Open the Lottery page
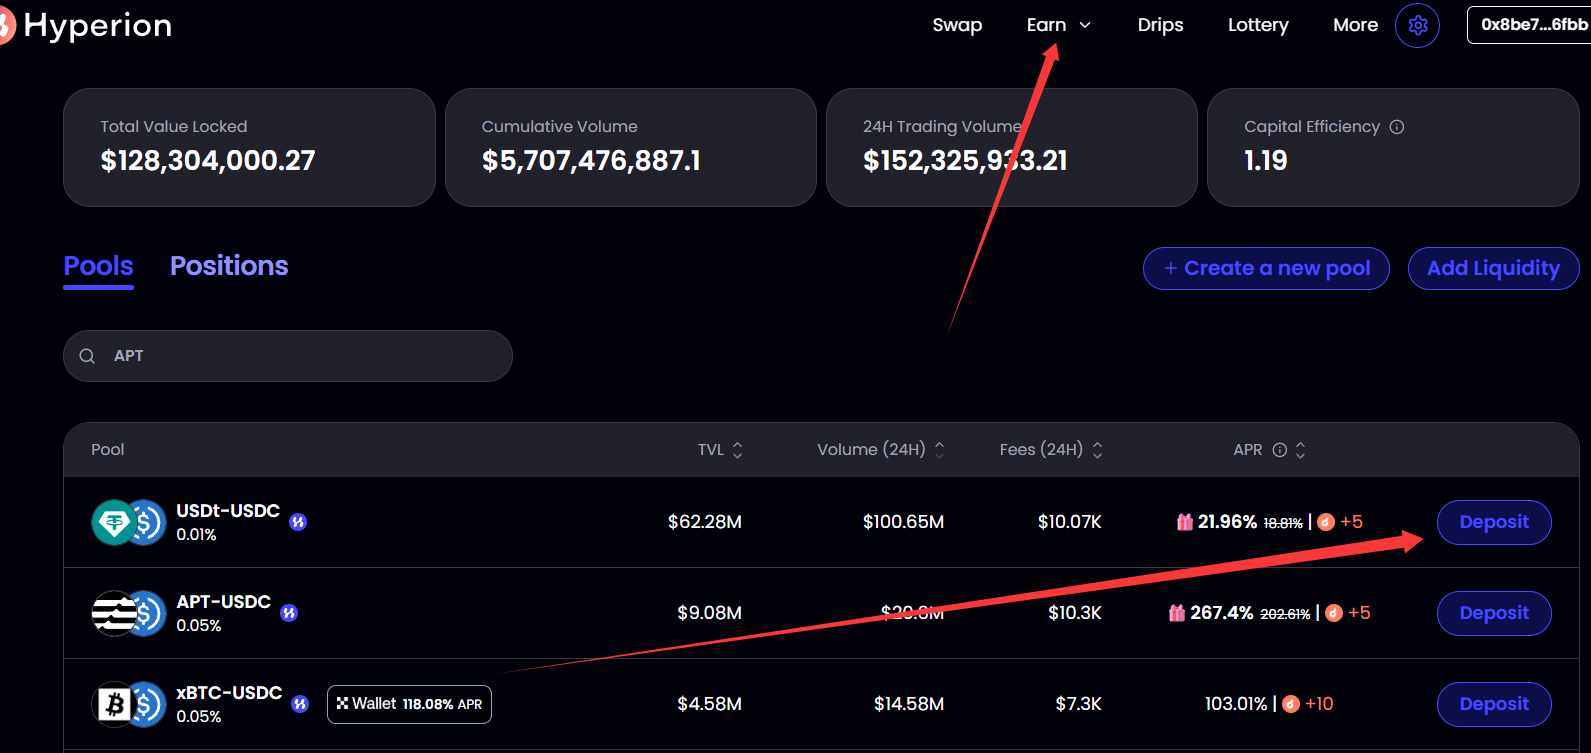1591x753 pixels. [1258, 25]
